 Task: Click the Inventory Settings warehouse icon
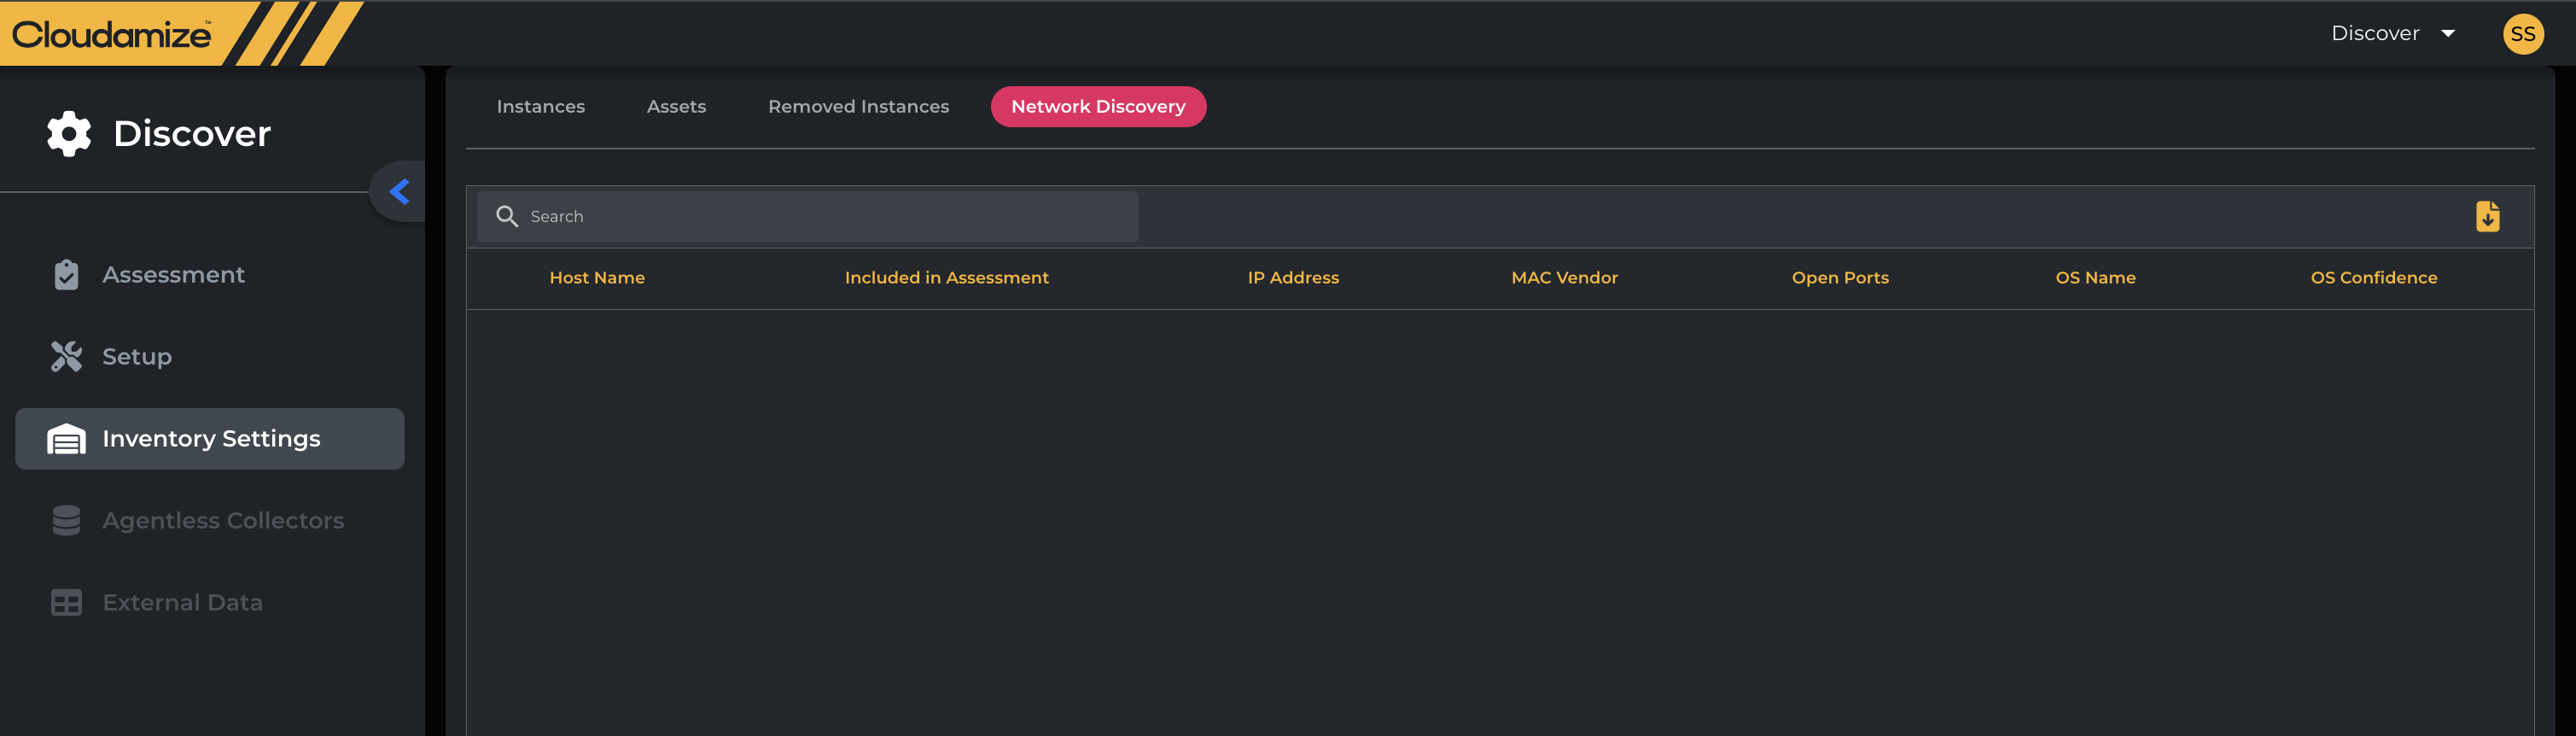pyautogui.click(x=66, y=439)
